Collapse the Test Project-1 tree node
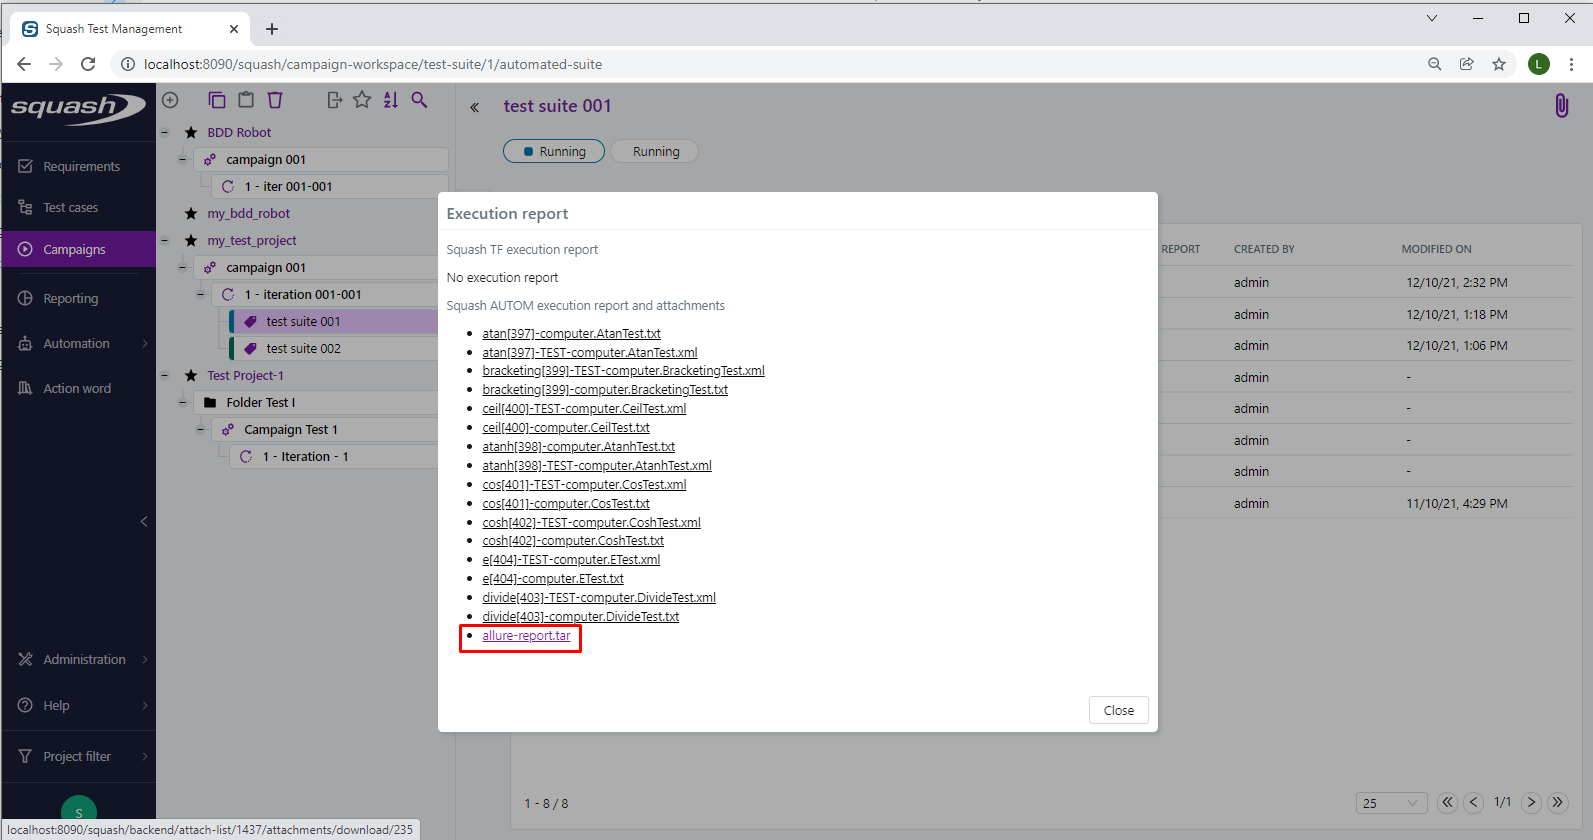Viewport: 1593px width, 840px height. (x=165, y=375)
